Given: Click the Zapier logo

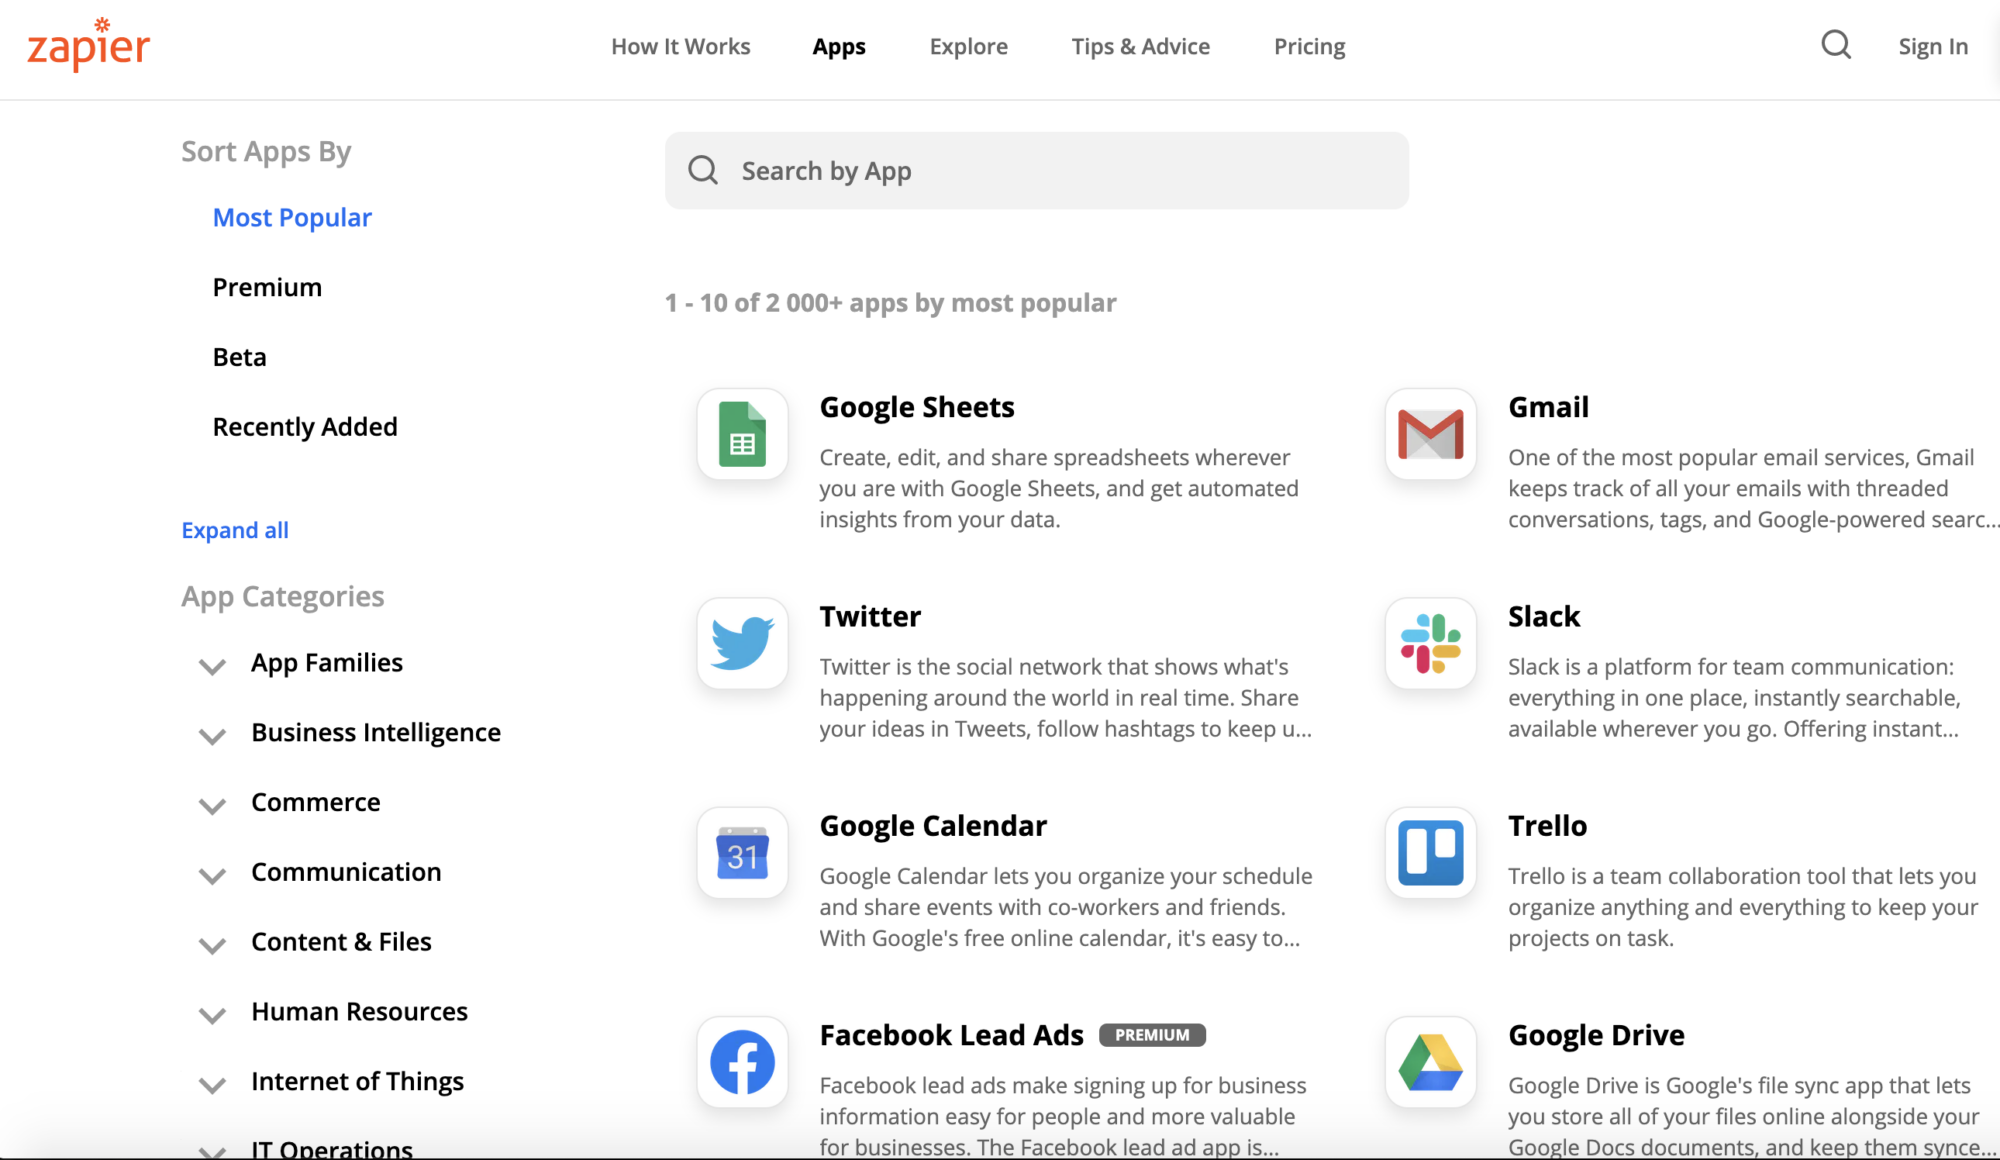Looking at the screenshot, I should (x=88, y=45).
